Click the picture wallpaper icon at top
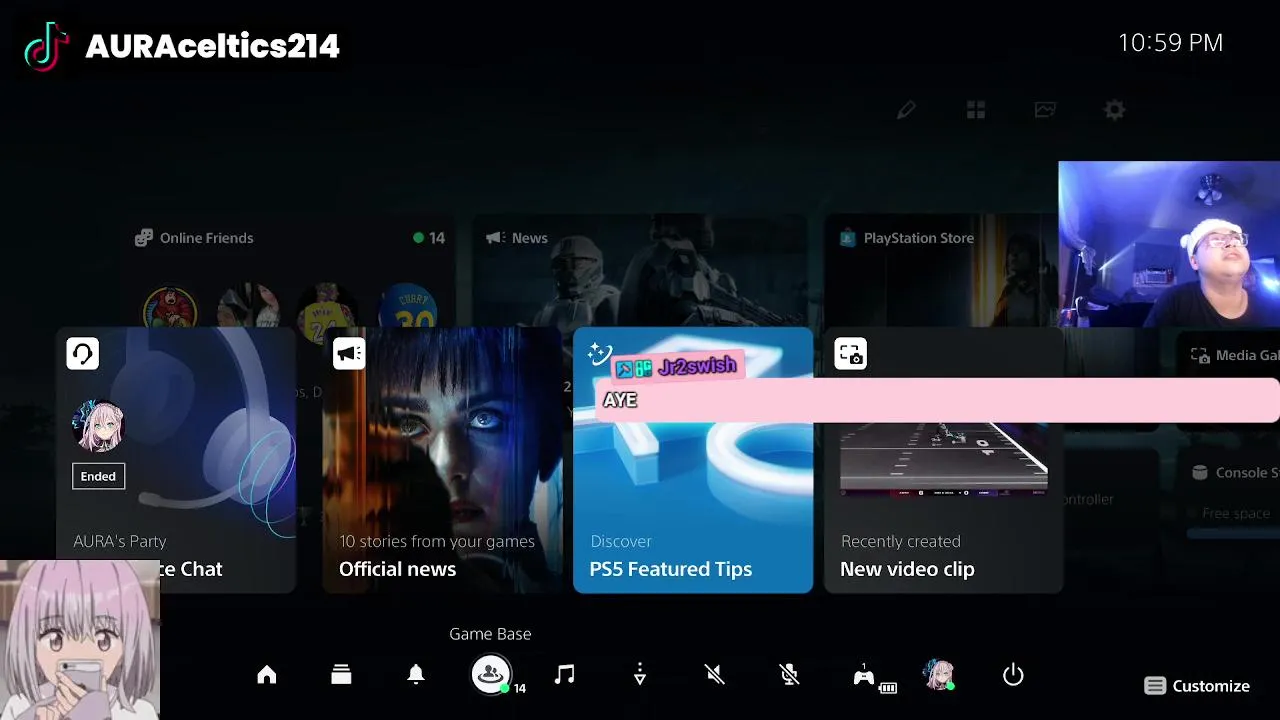The width and height of the screenshot is (1280, 720). pos(1045,110)
